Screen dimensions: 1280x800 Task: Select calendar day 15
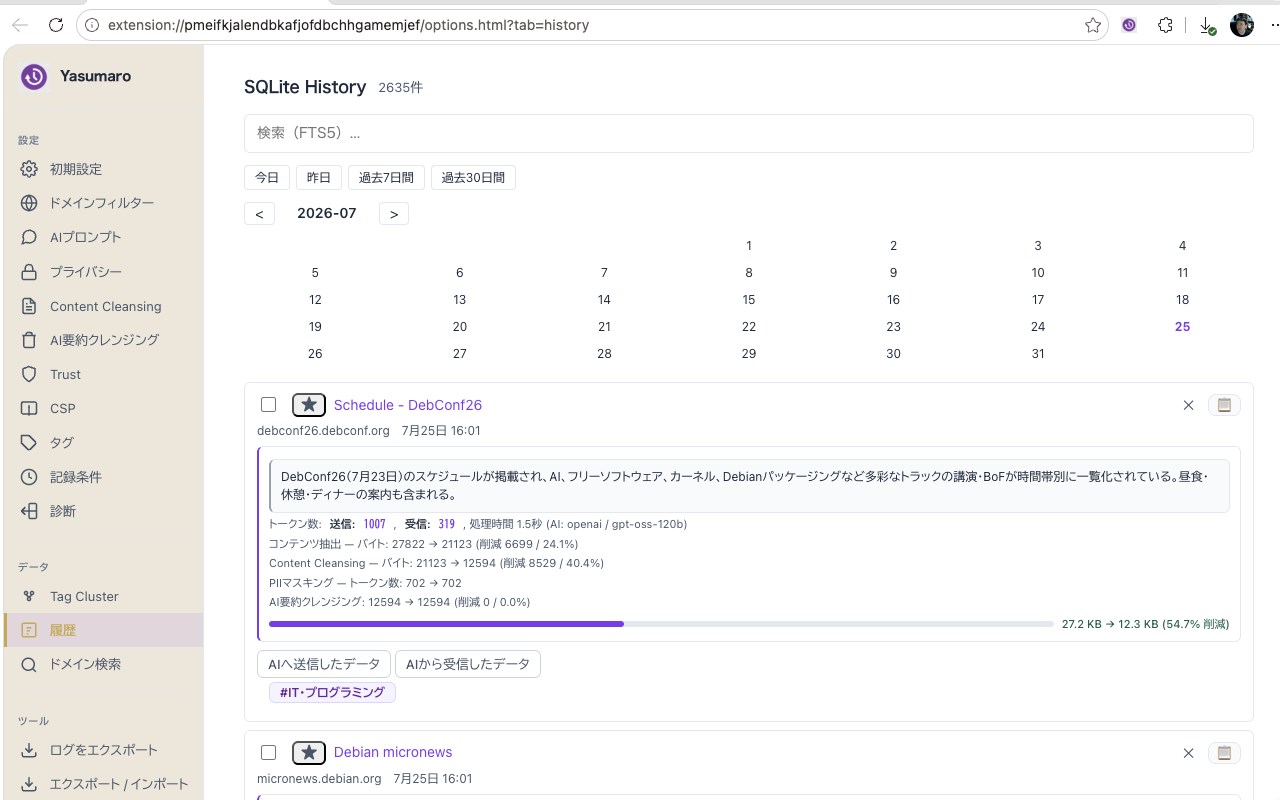(749, 300)
